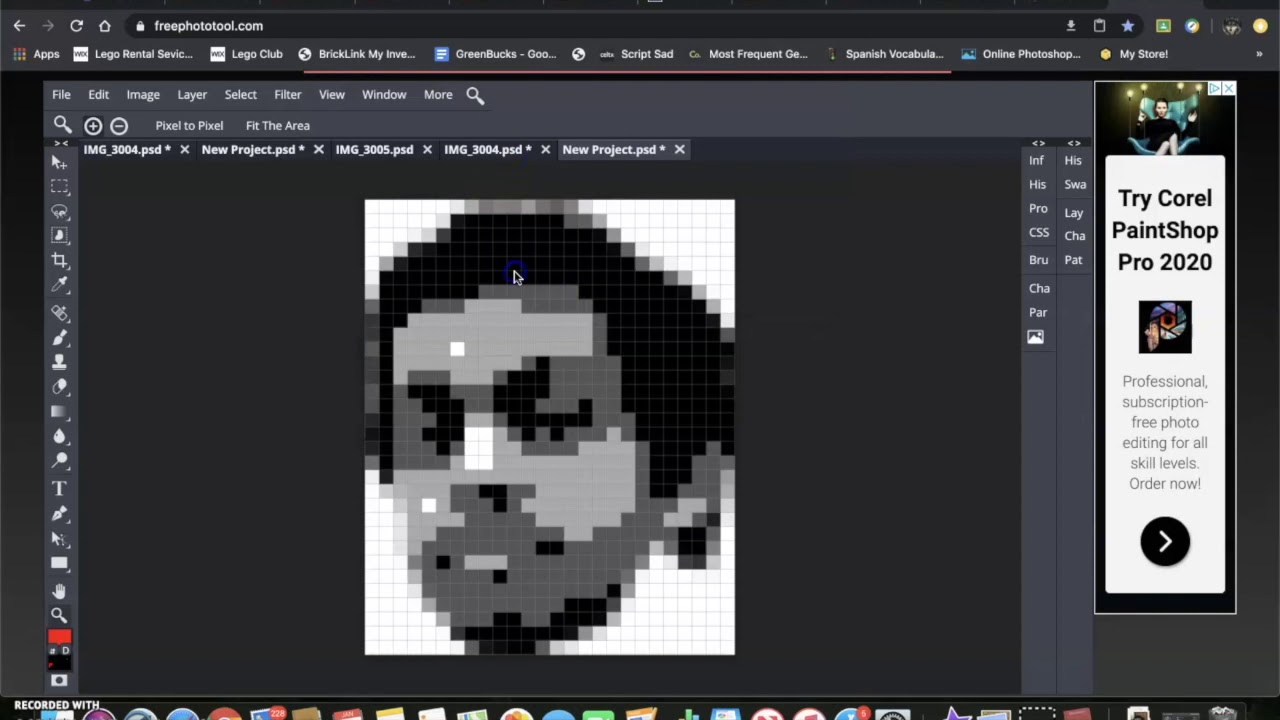
Task: Open the My Store! bookmark
Action: pyautogui.click(x=1134, y=54)
